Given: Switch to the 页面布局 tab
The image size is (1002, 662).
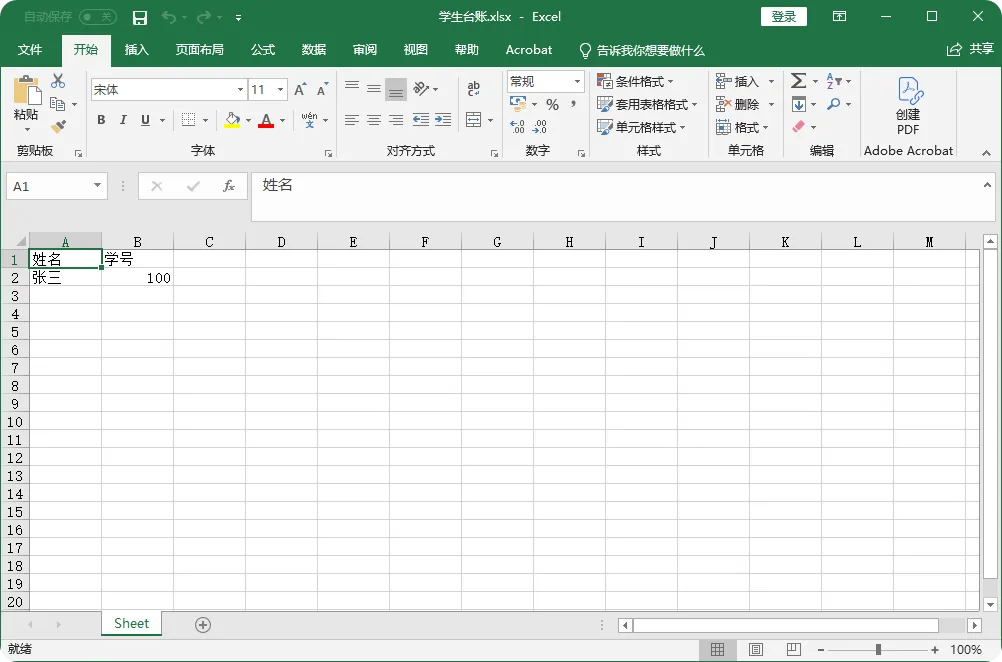Looking at the screenshot, I should tap(199, 50).
